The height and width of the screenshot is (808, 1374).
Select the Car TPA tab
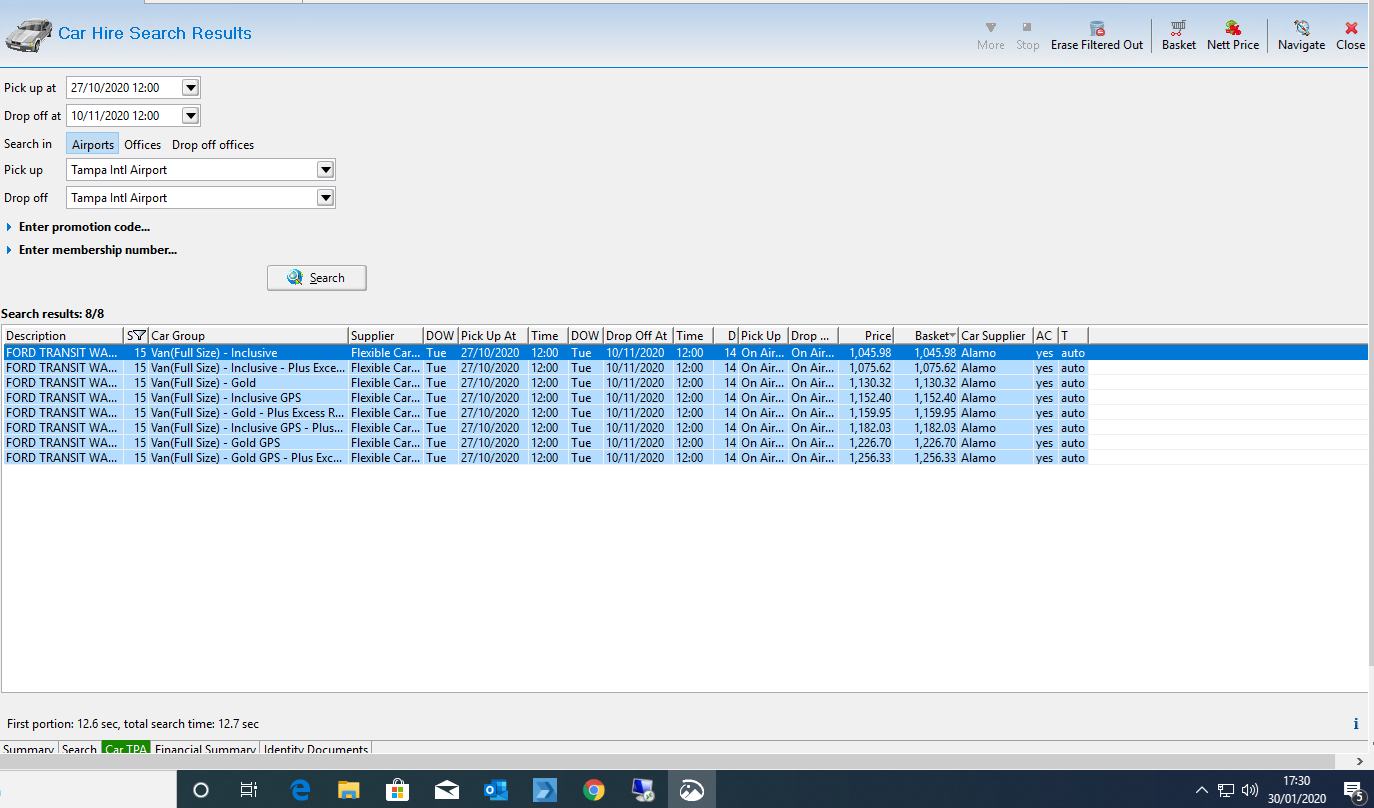click(126, 749)
